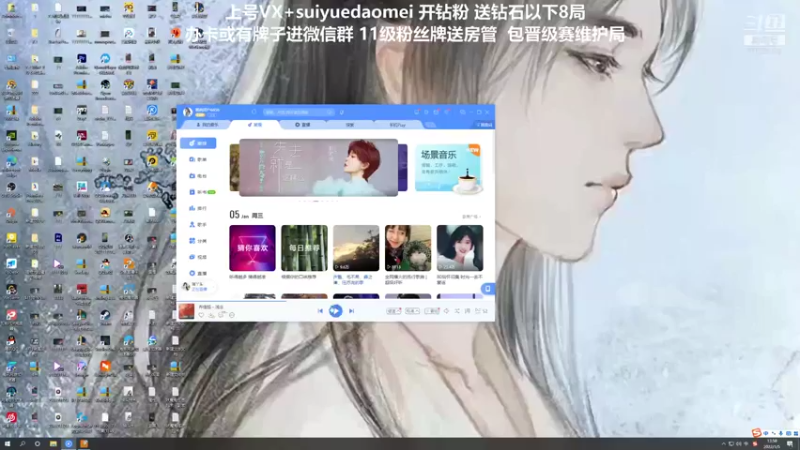Click the magnifier search icon in title bar
The width and height of the screenshot is (800, 450).
click(330, 112)
